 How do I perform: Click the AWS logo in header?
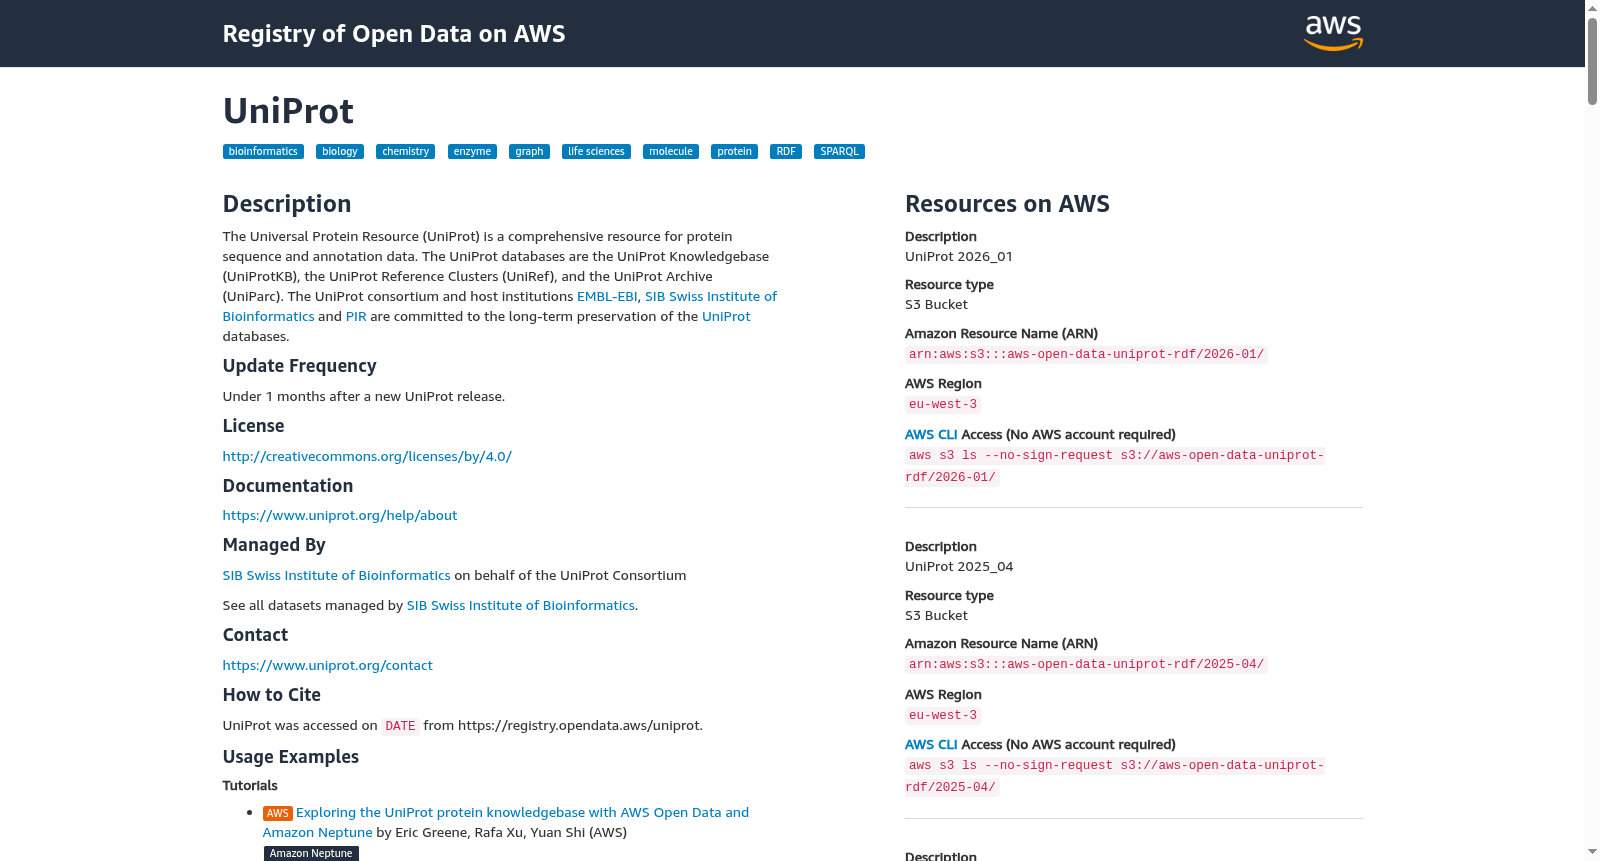1333,33
